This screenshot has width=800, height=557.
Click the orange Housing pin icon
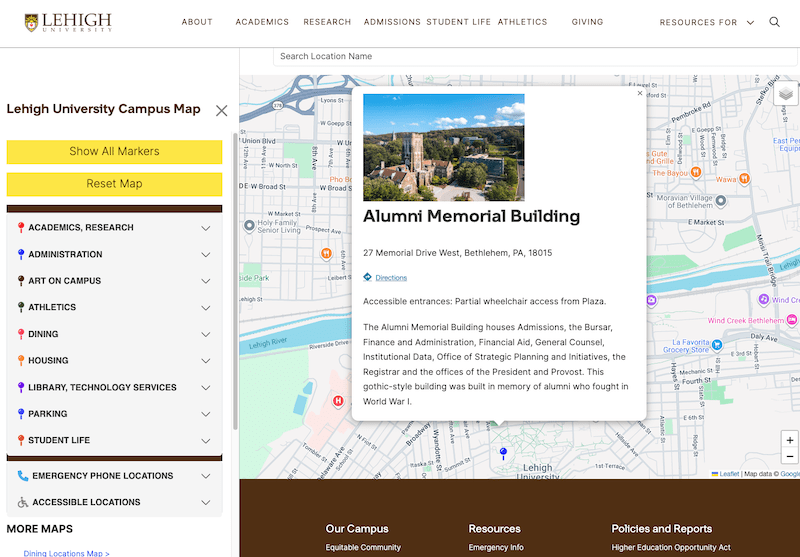tap(21, 361)
